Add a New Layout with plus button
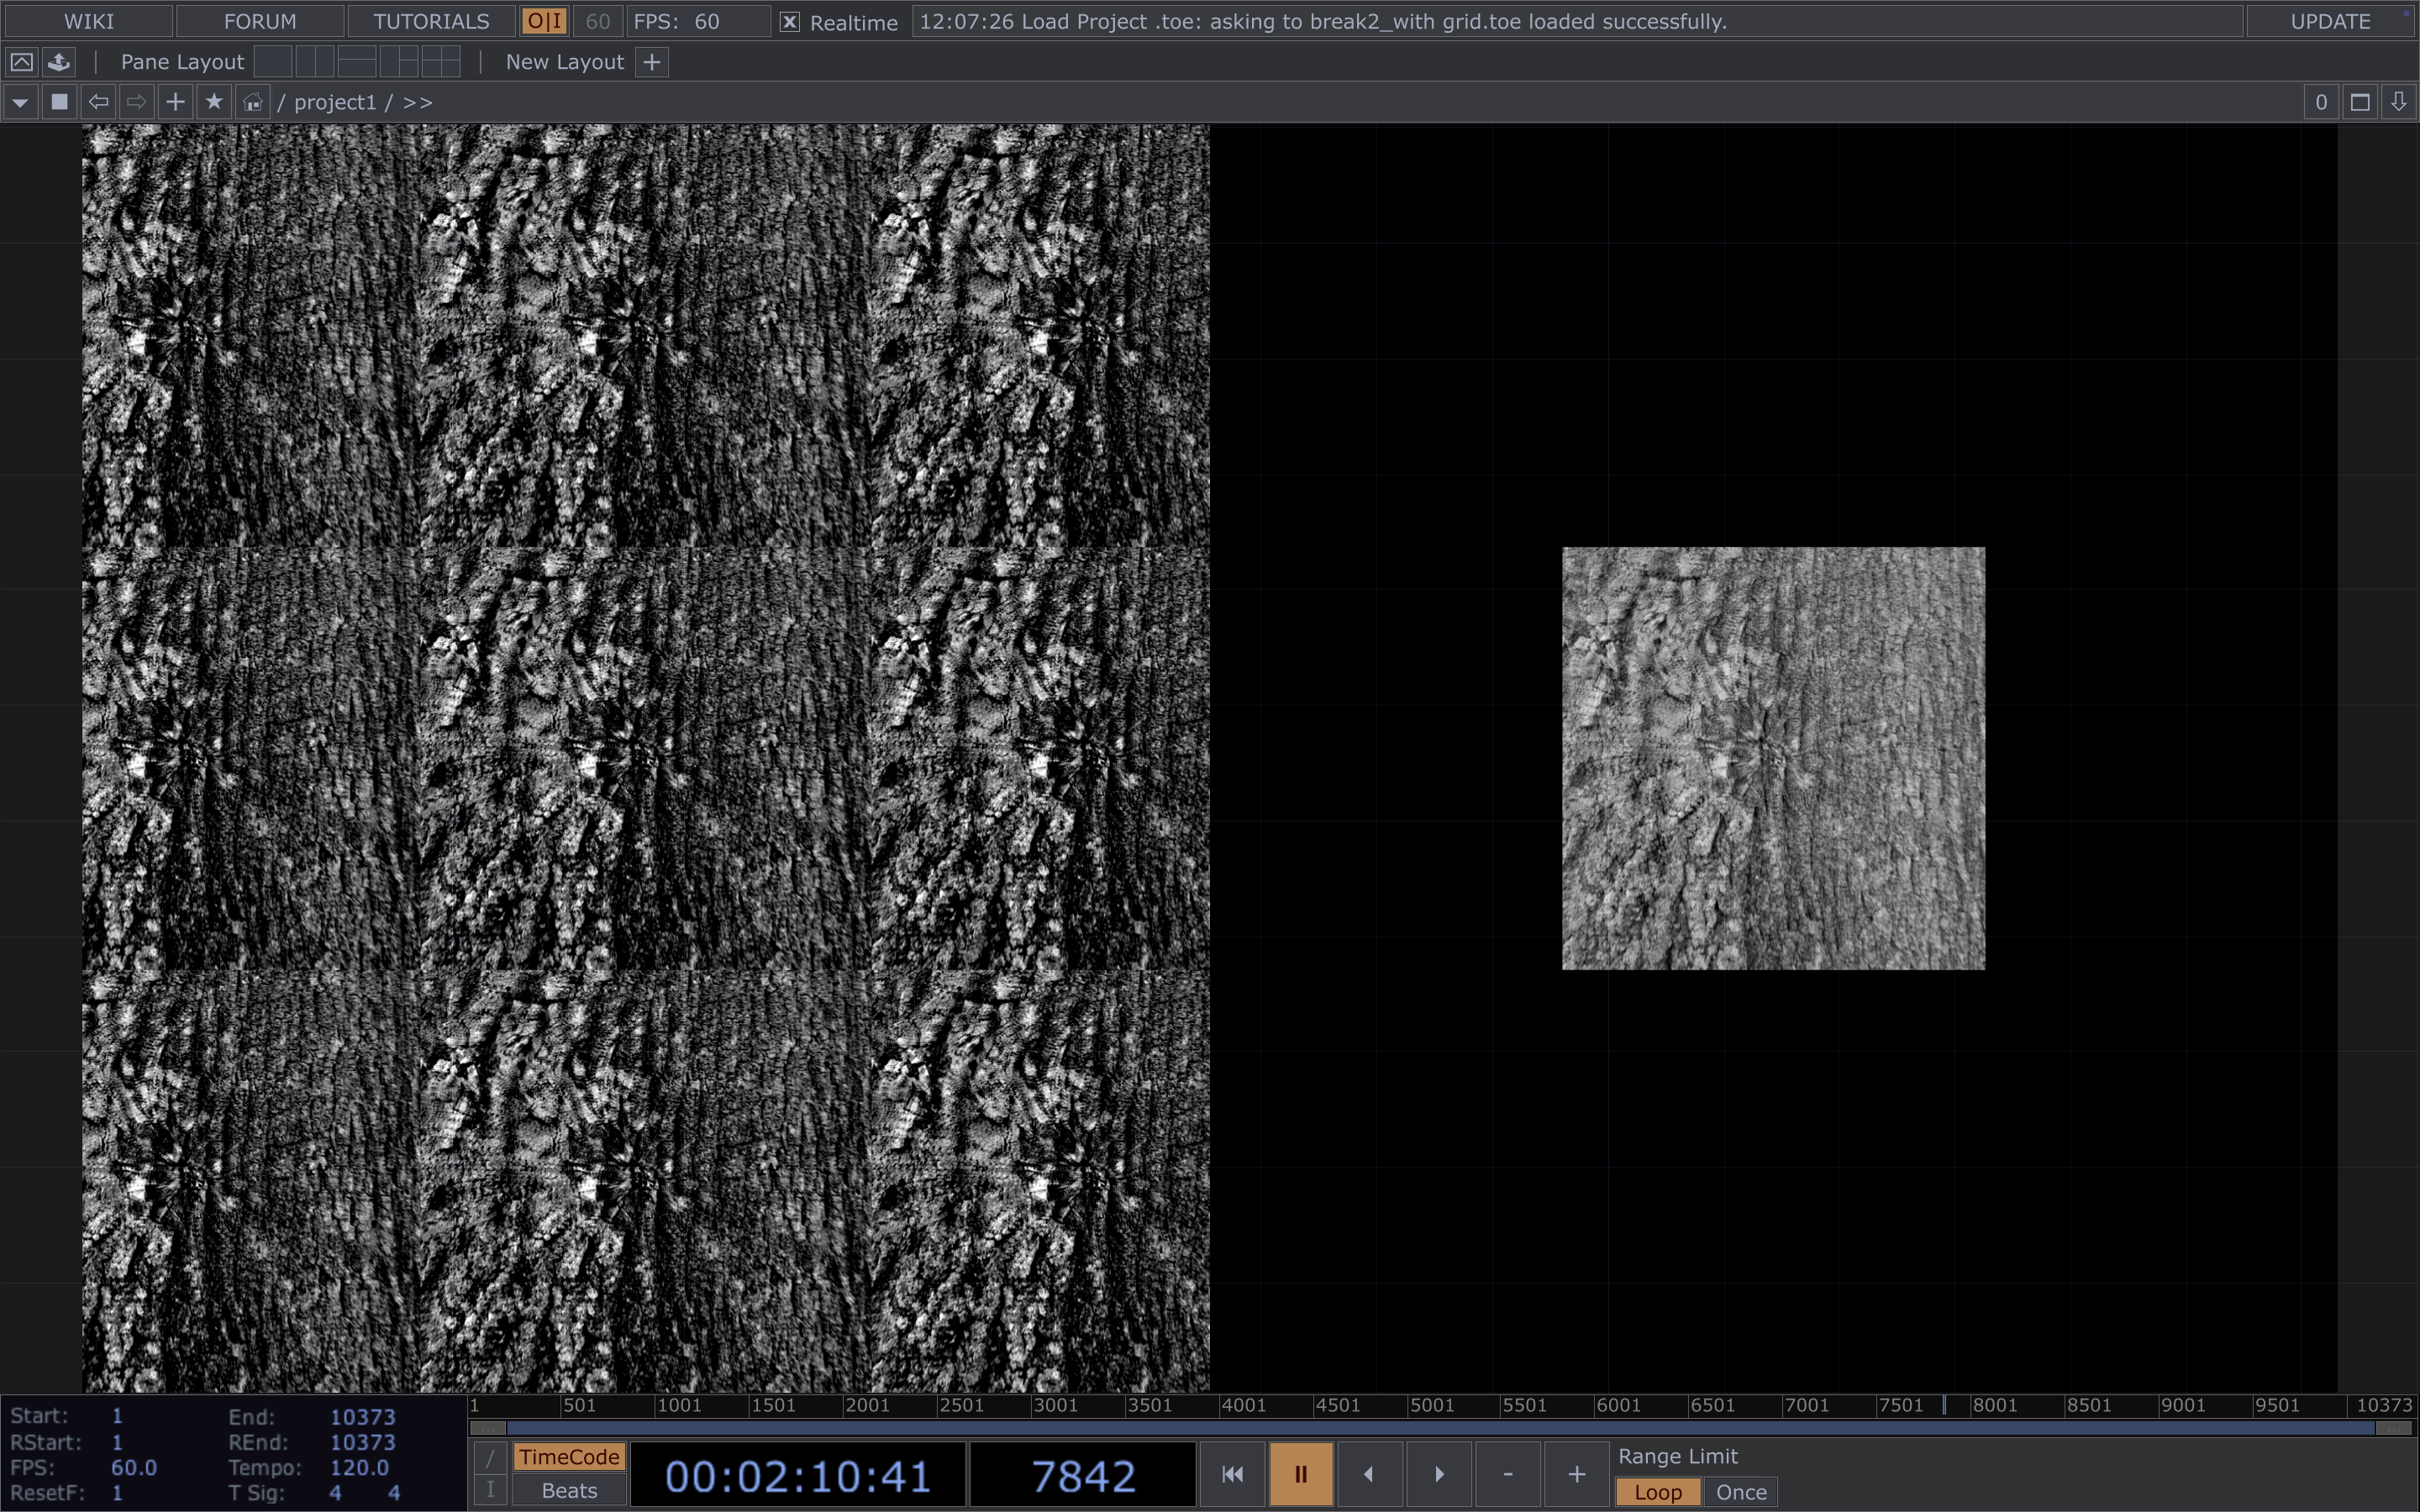Viewport: 2420px width, 1512px height. click(652, 62)
